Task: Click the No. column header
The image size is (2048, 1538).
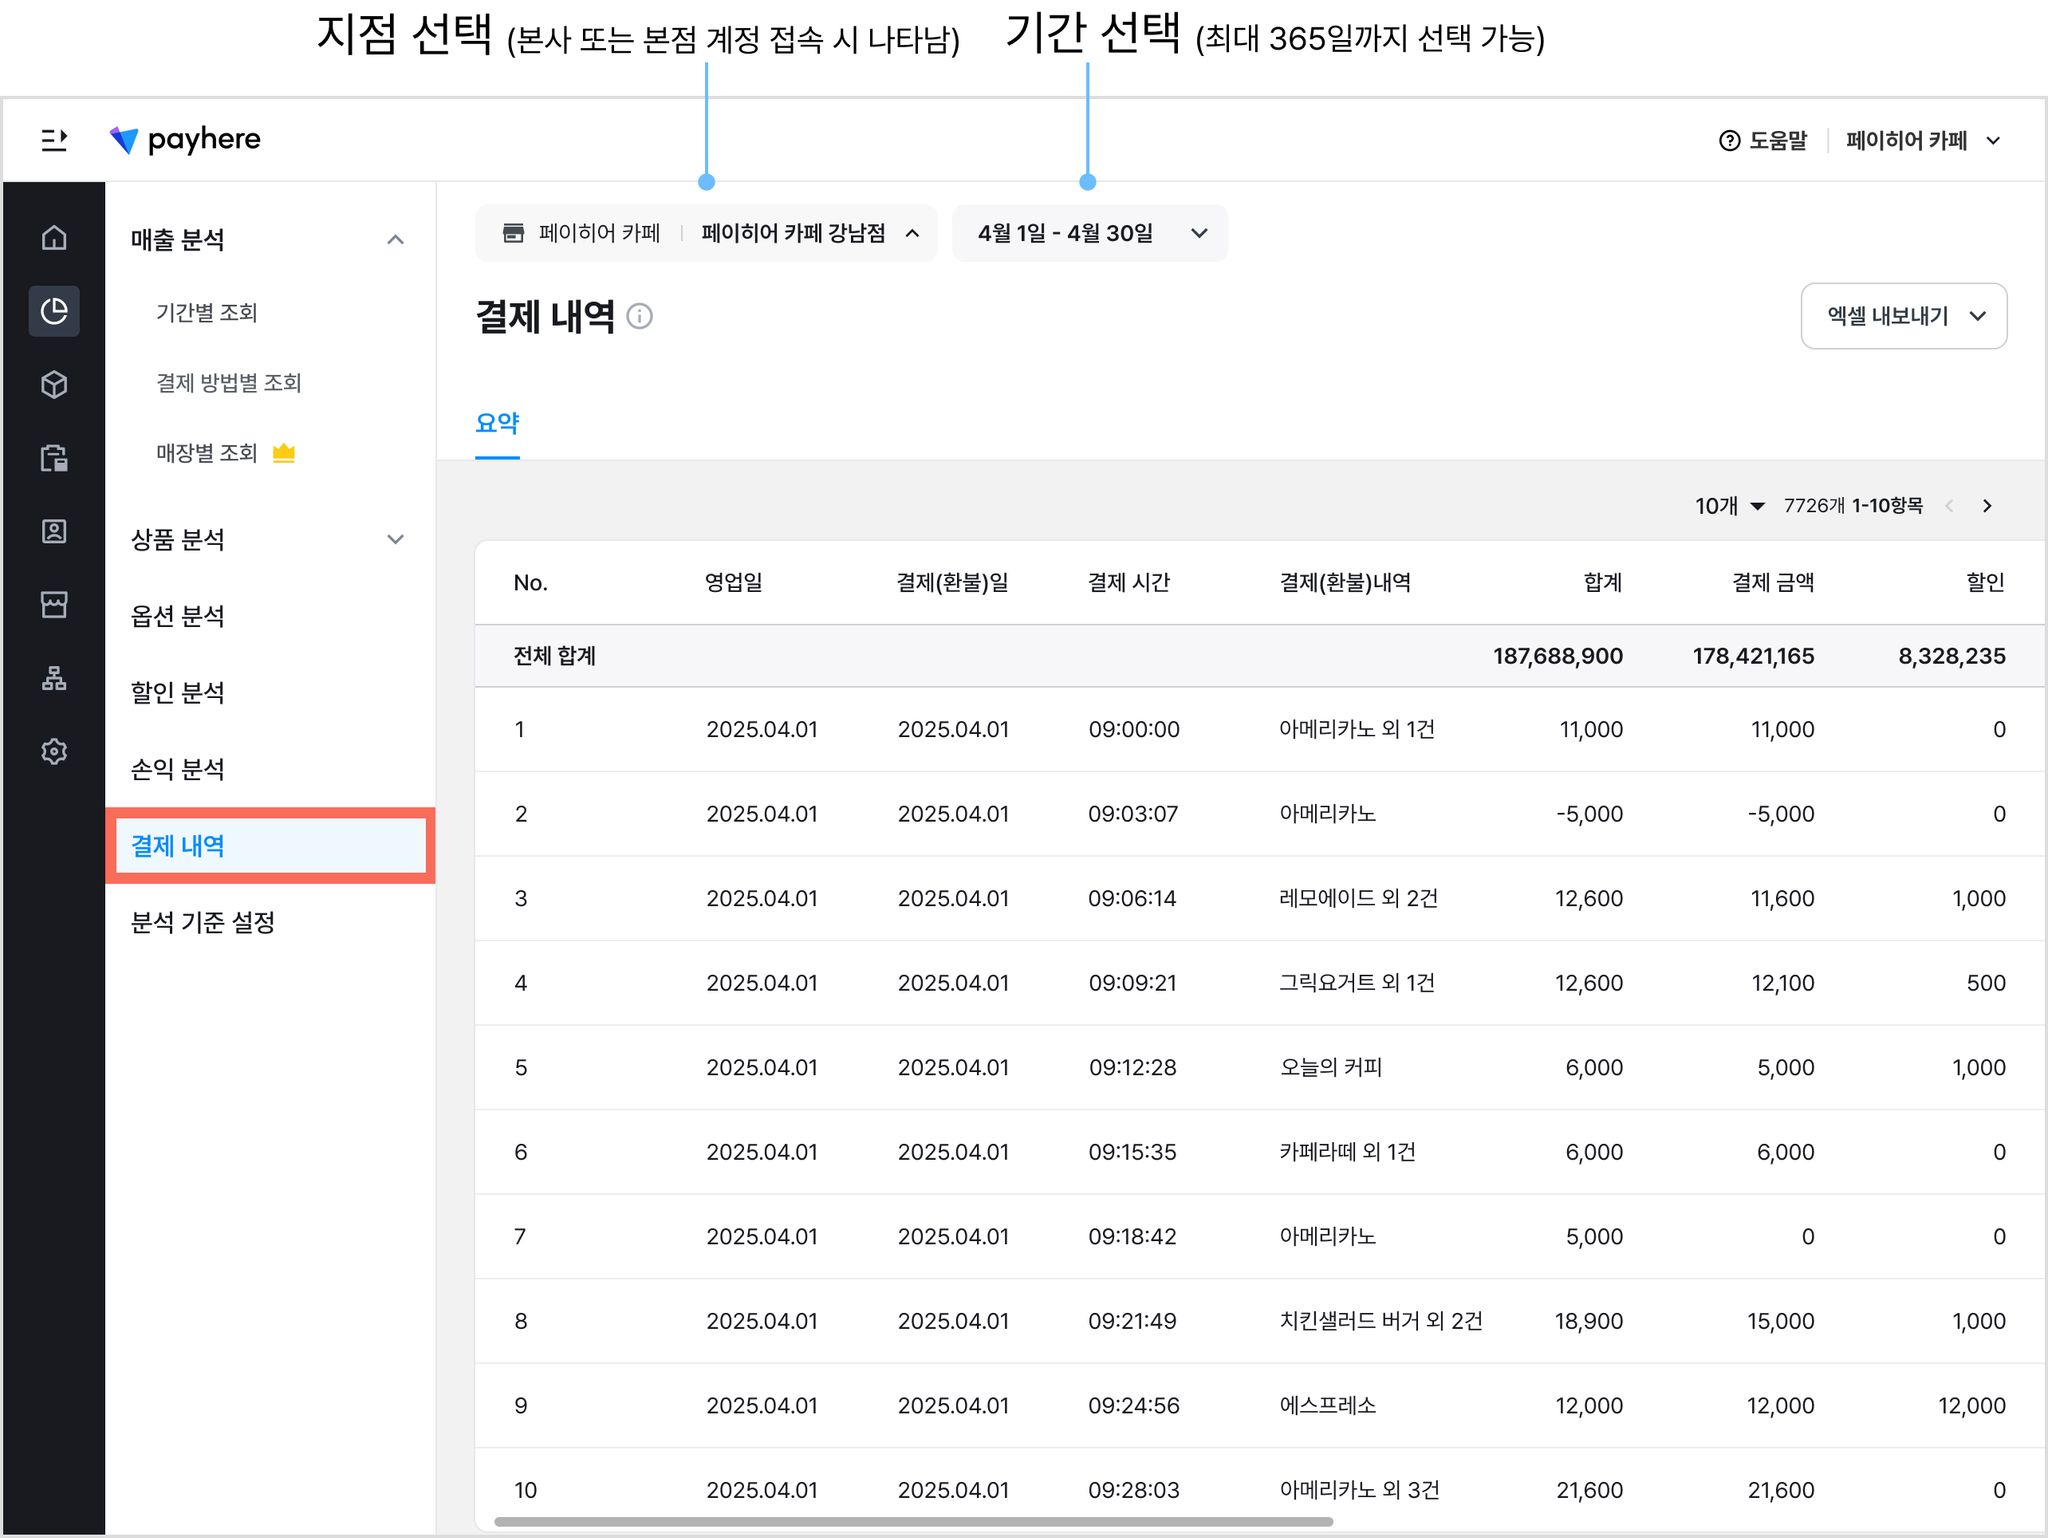Action: pos(530,583)
